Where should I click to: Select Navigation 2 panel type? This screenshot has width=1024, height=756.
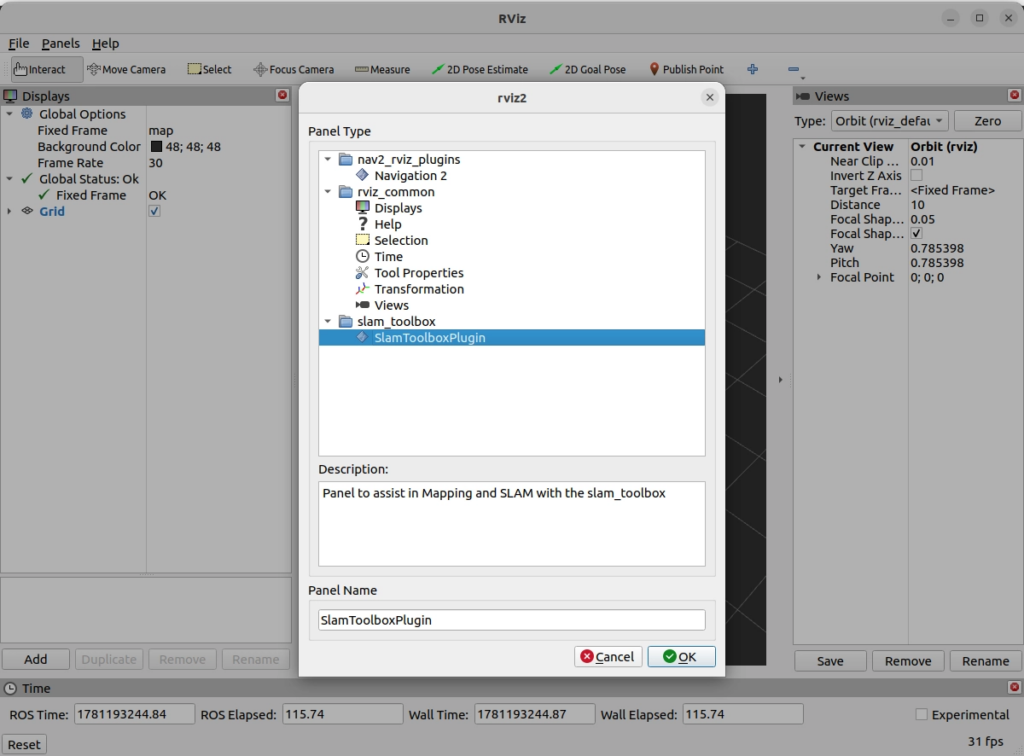tap(410, 176)
